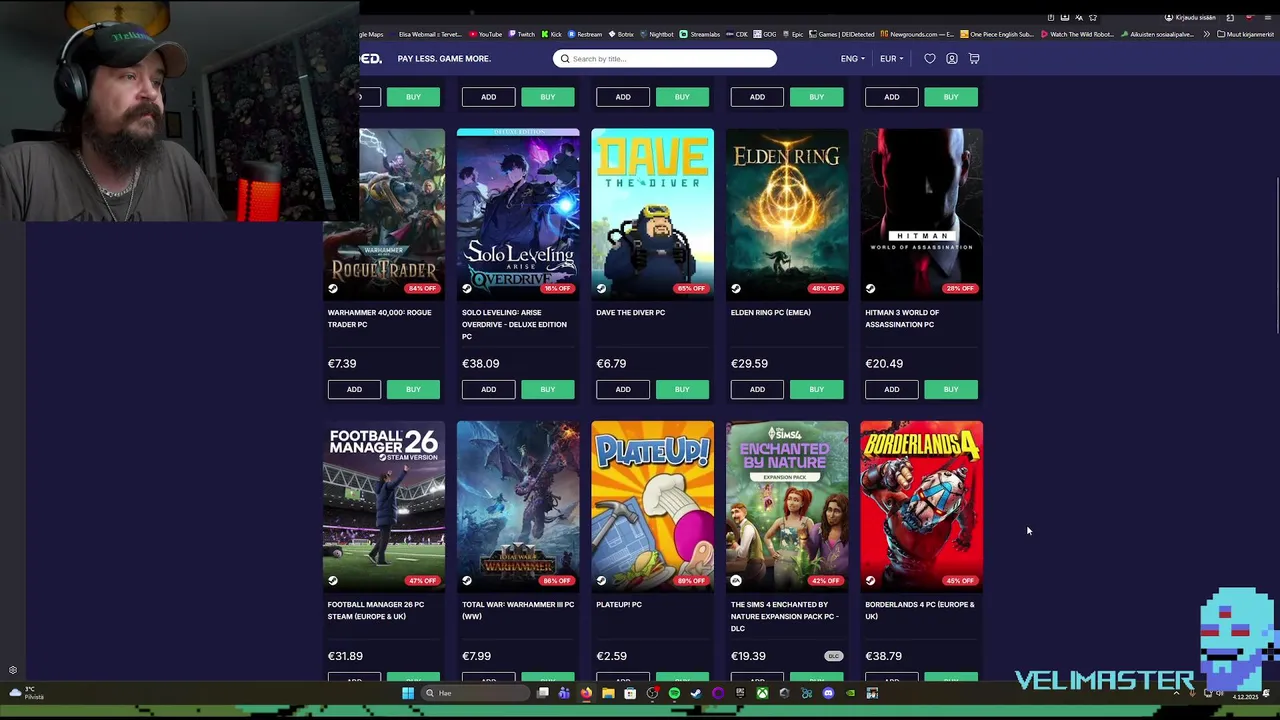Open Watch The Wild Robot bookmark
The image size is (1280, 720).
pyautogui.click(x=1077, y=34)
